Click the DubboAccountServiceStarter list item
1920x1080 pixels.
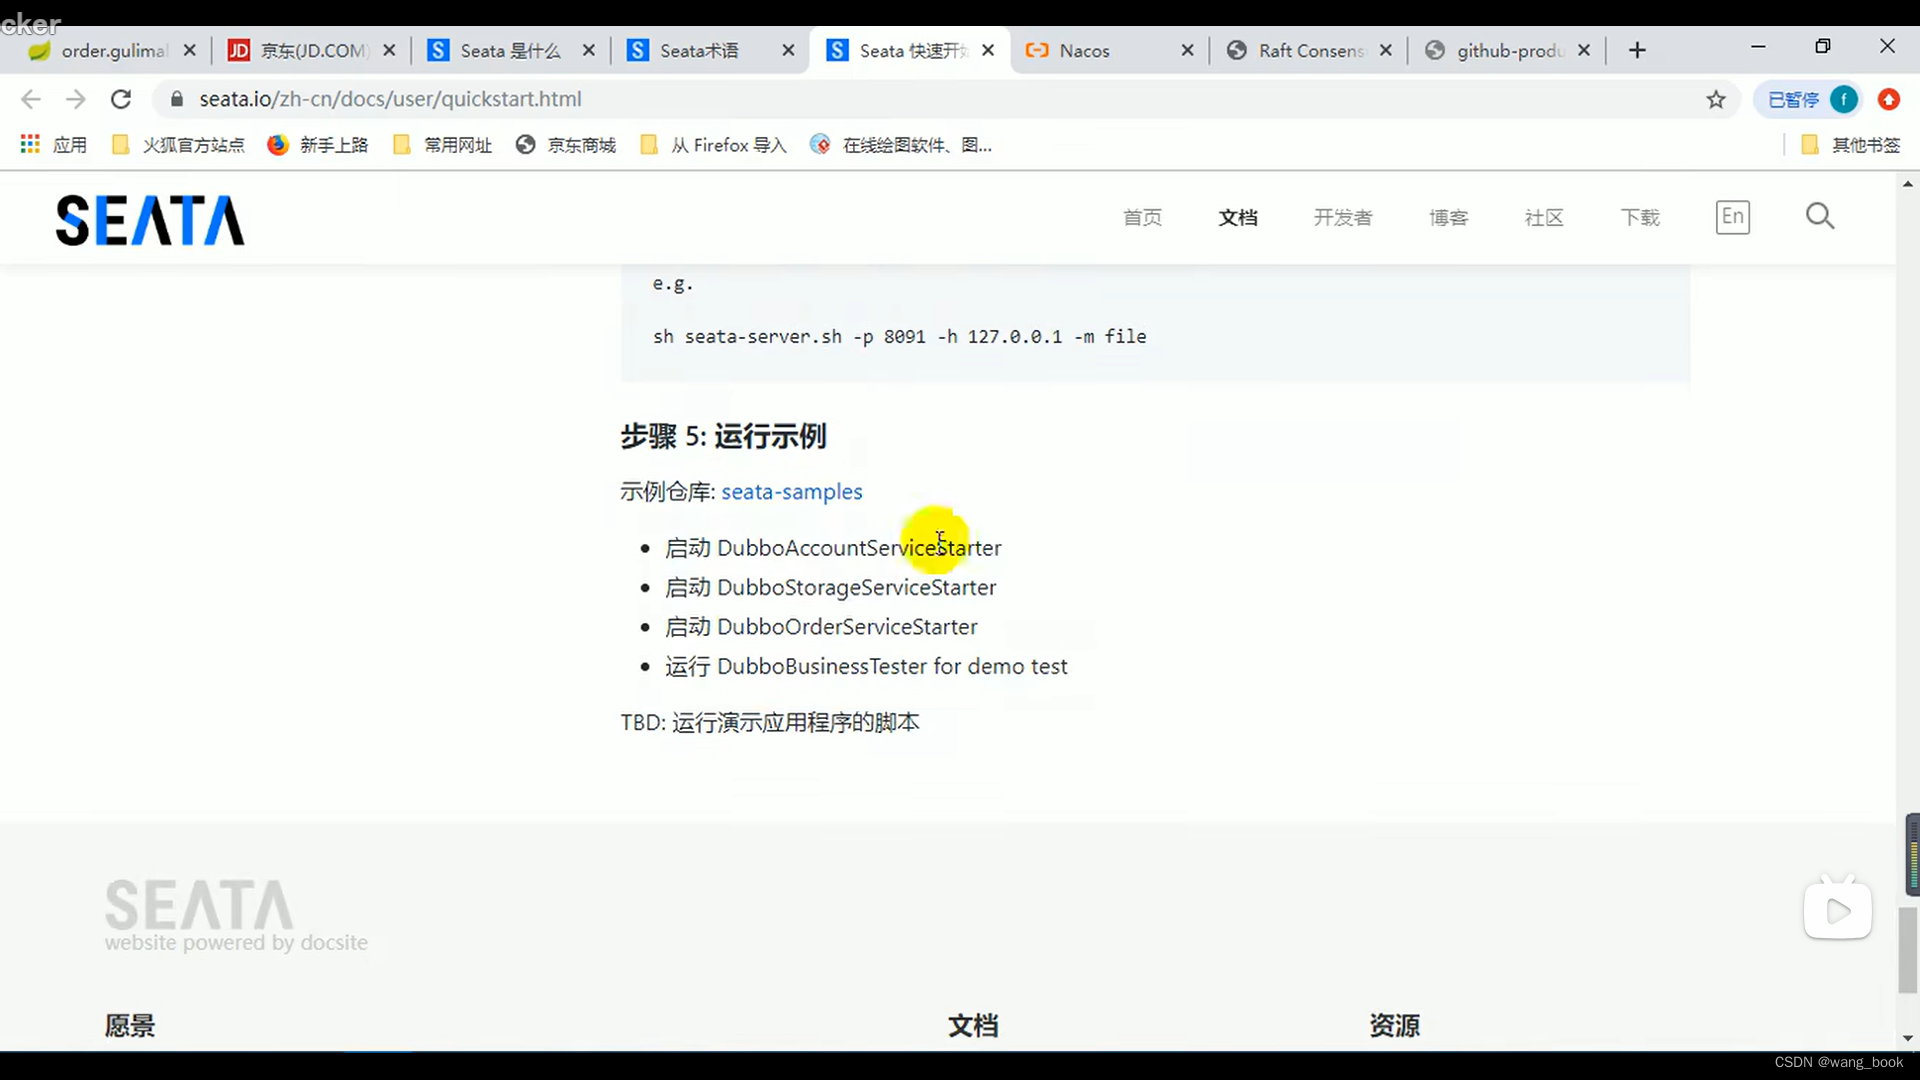(833, 548)
